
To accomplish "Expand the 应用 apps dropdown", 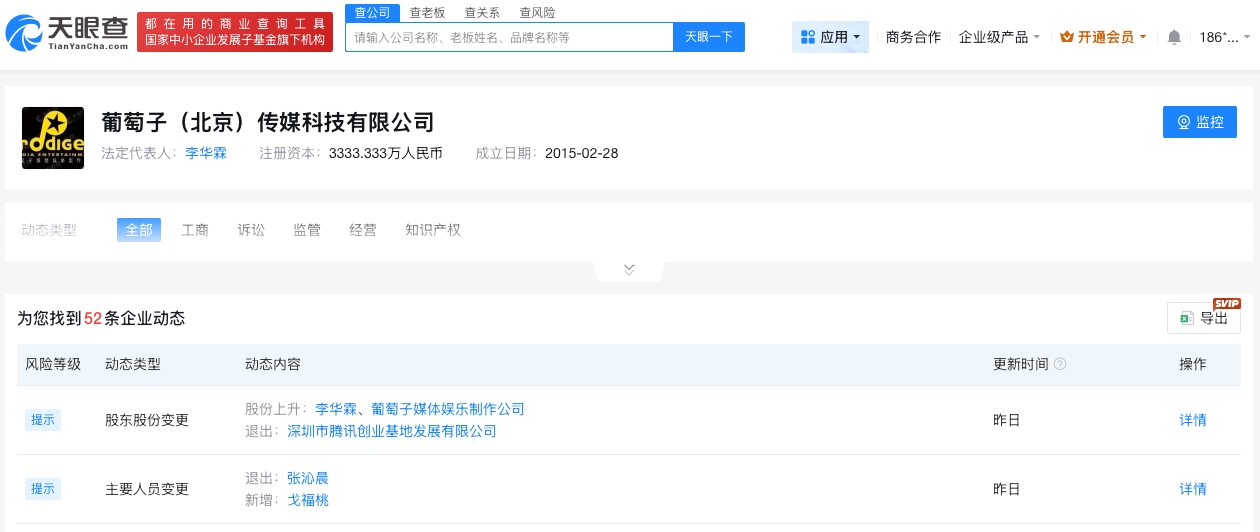I will [x=830, y=37].
